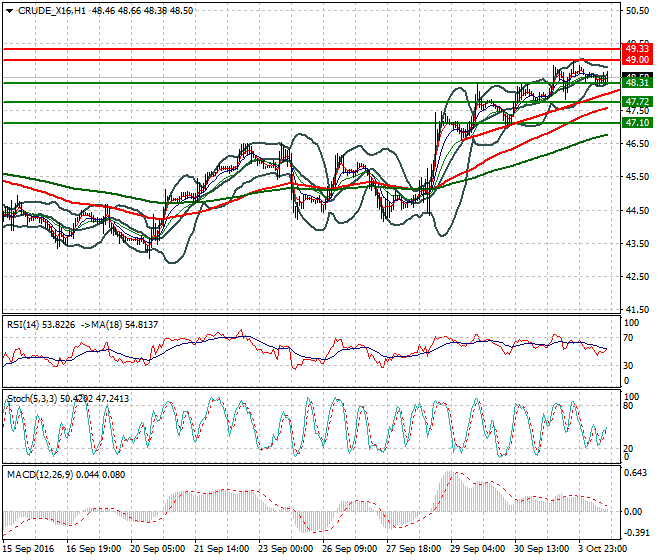The image size is (660, 560).
Task: Click the 26 Sep 09:00 time label
Action: pos(349,549)
